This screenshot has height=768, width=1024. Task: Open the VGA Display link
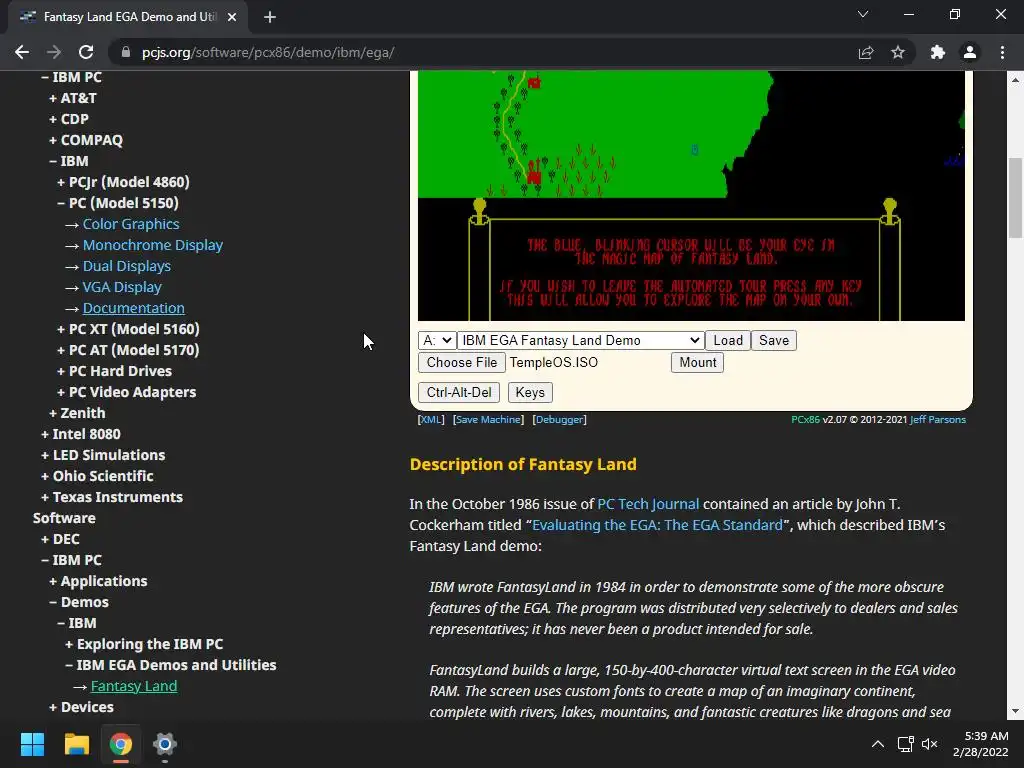[122, 287]
